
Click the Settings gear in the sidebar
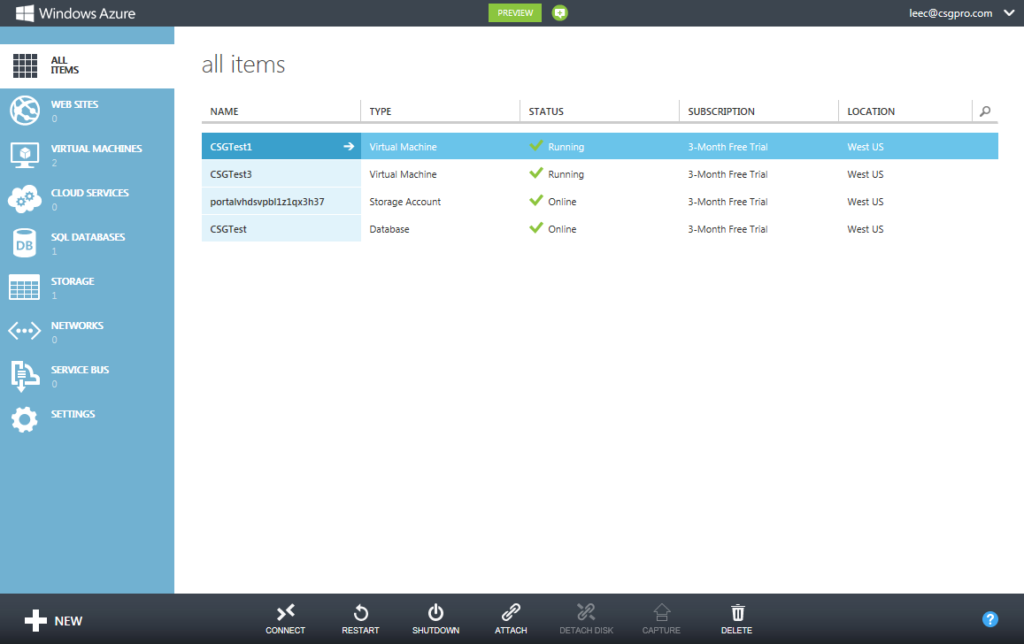click(x=24, y=419)
